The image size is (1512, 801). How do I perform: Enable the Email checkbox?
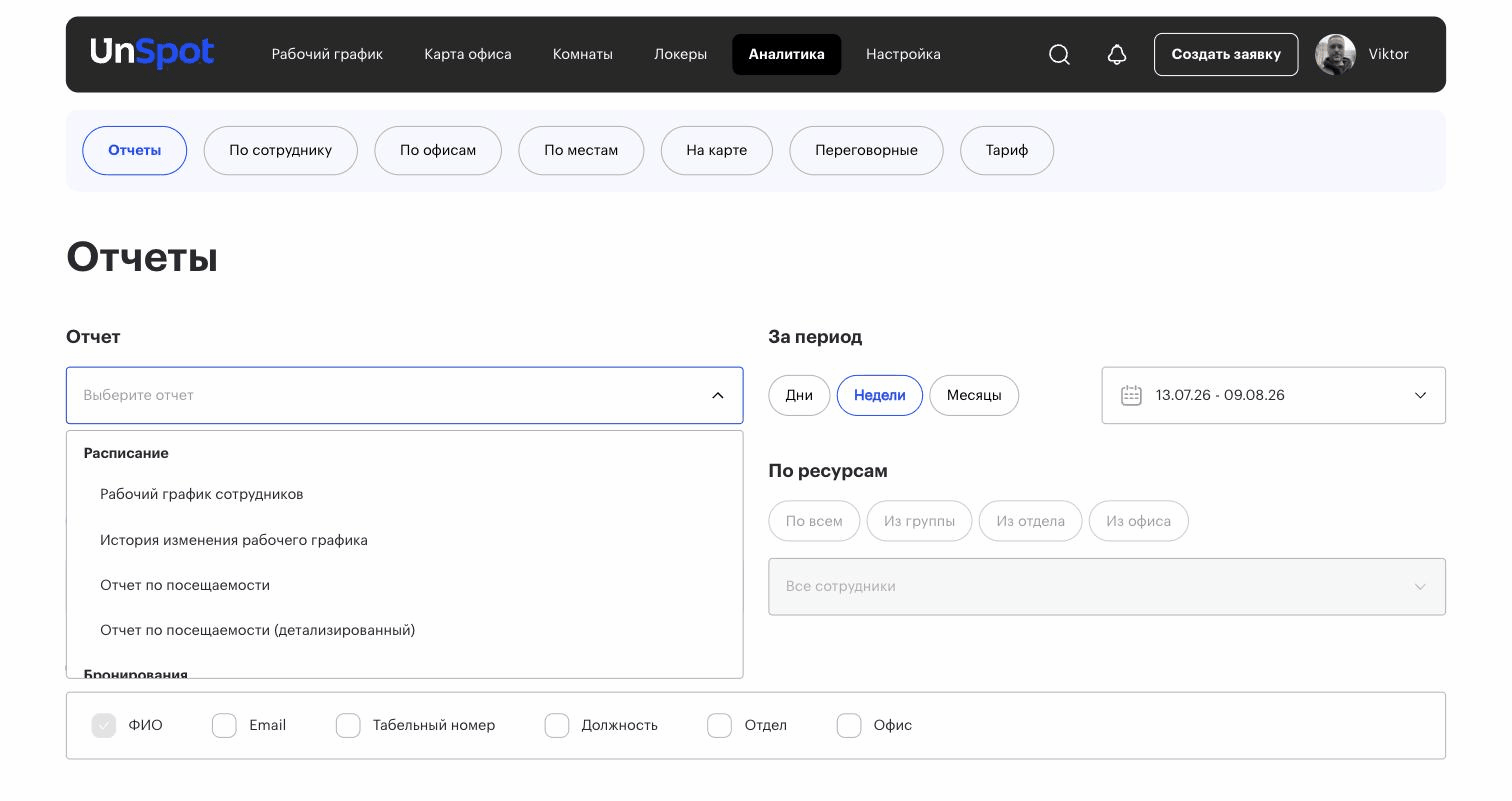click(x=224, y=725)
